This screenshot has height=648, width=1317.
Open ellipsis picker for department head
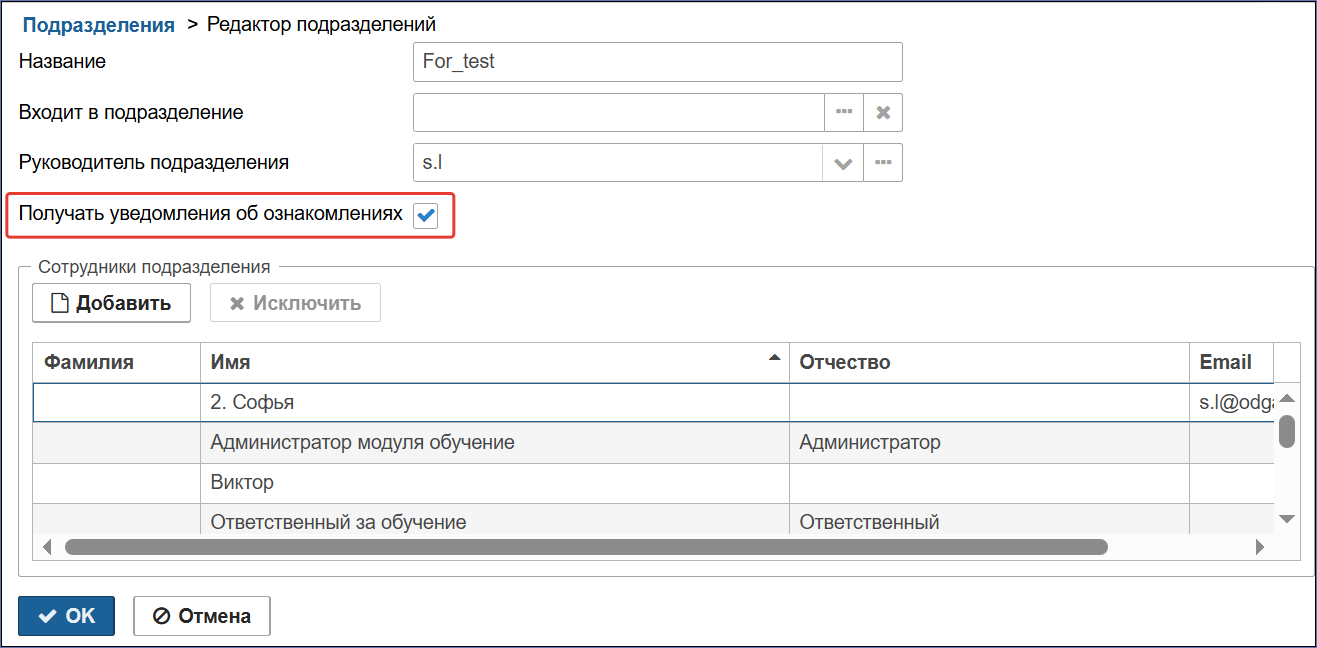pyautogui.click(x=883, y=163)
